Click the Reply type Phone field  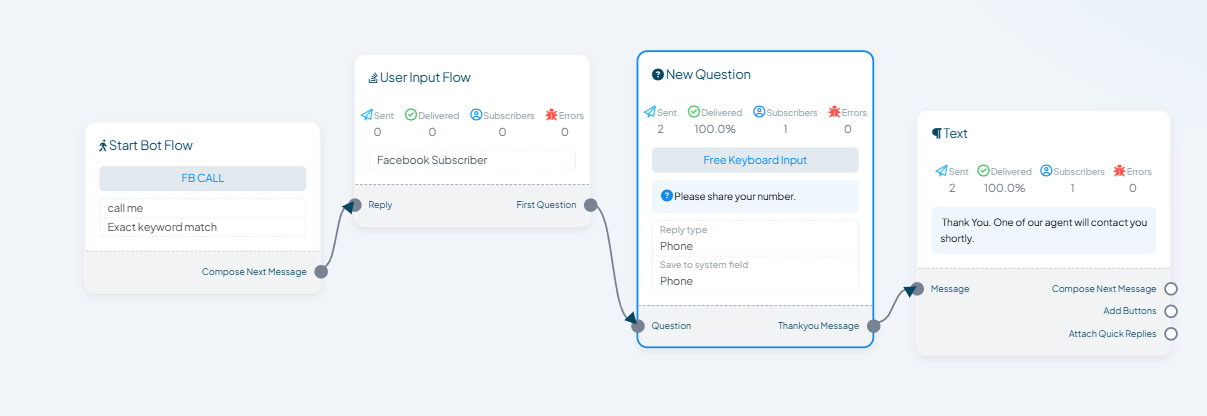tap(755, 238)
